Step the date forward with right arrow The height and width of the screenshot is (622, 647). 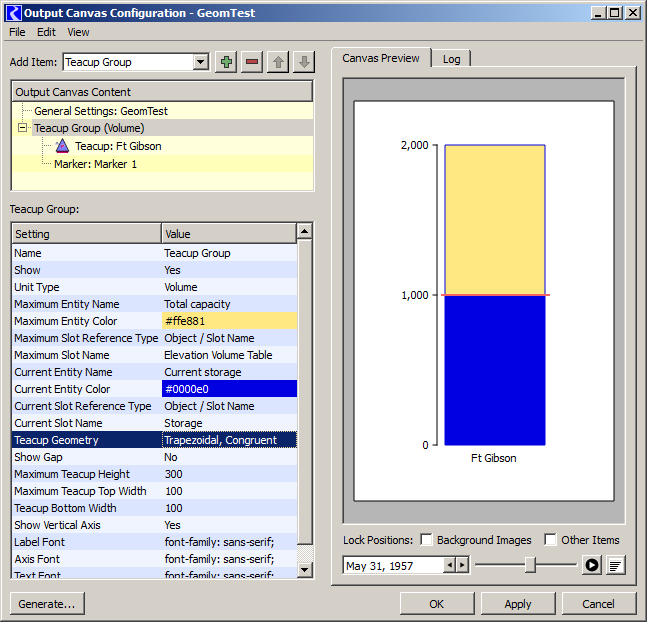[462, 565]
